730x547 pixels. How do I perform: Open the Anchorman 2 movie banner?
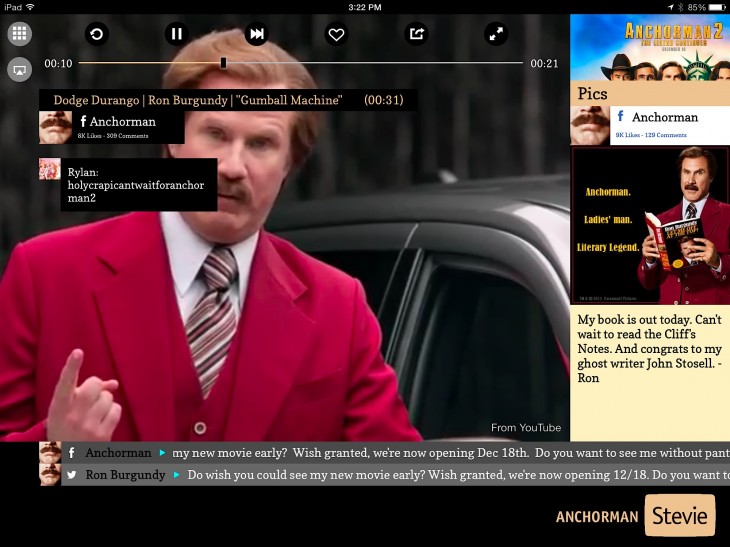point(650,47)
